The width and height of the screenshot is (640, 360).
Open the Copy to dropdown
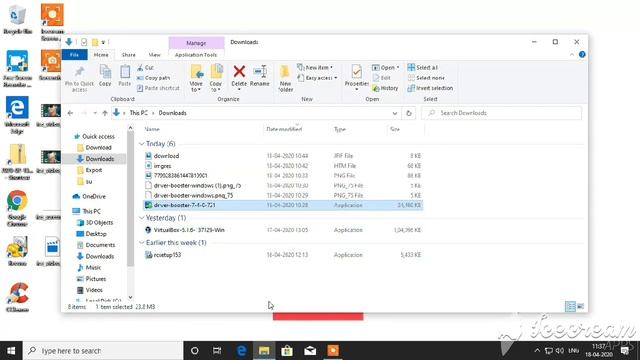click(216, 78)
